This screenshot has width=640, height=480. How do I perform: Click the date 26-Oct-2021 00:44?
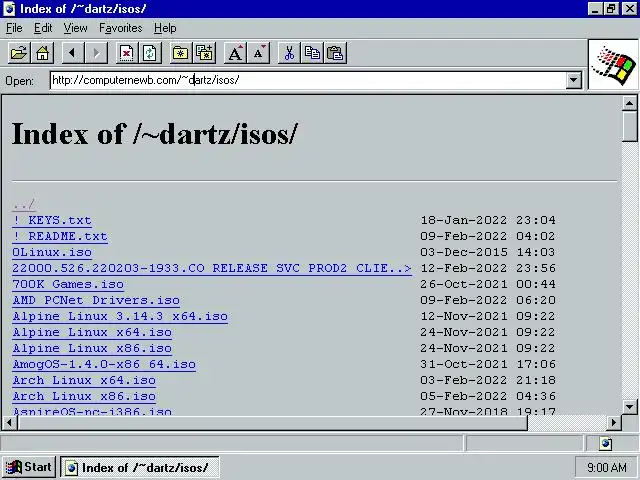[x=488, y=284]
